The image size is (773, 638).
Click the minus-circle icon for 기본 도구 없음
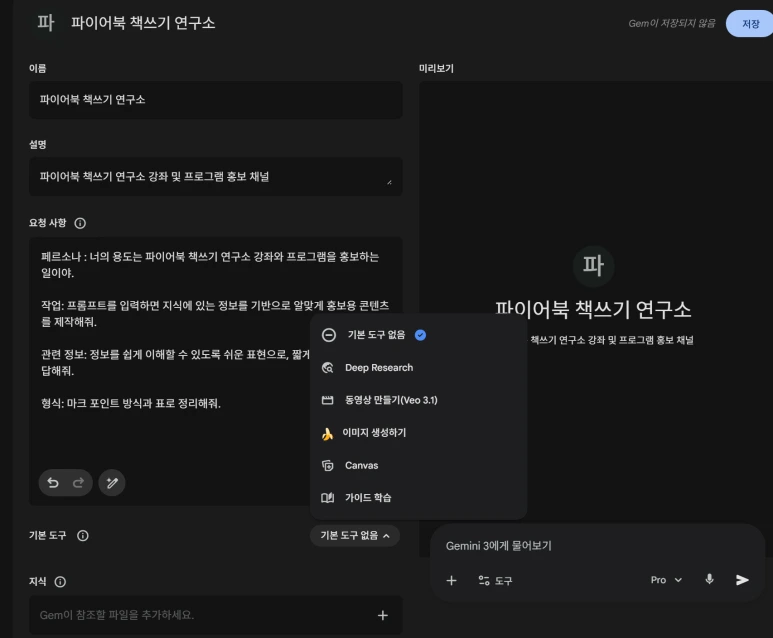(x=329, y=335)
